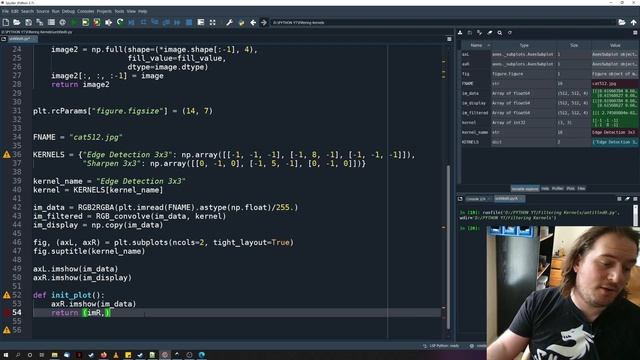640x360 pixels.
Task: Open the Windows Start menu
Action: (6, 355)
